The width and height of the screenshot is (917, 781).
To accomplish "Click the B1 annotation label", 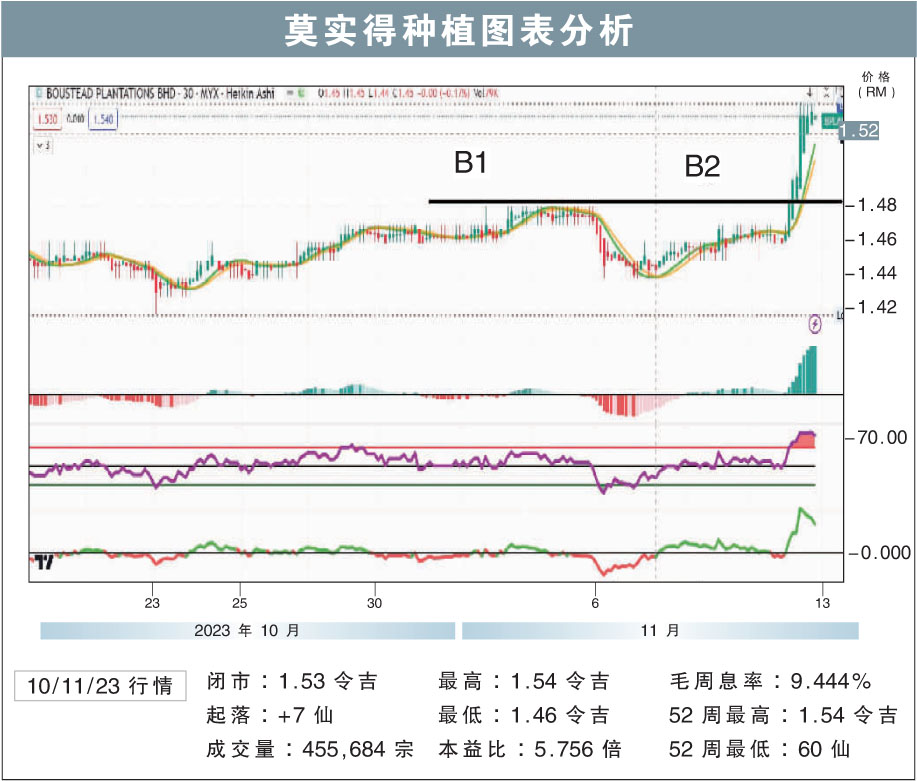I will point(470,163).
